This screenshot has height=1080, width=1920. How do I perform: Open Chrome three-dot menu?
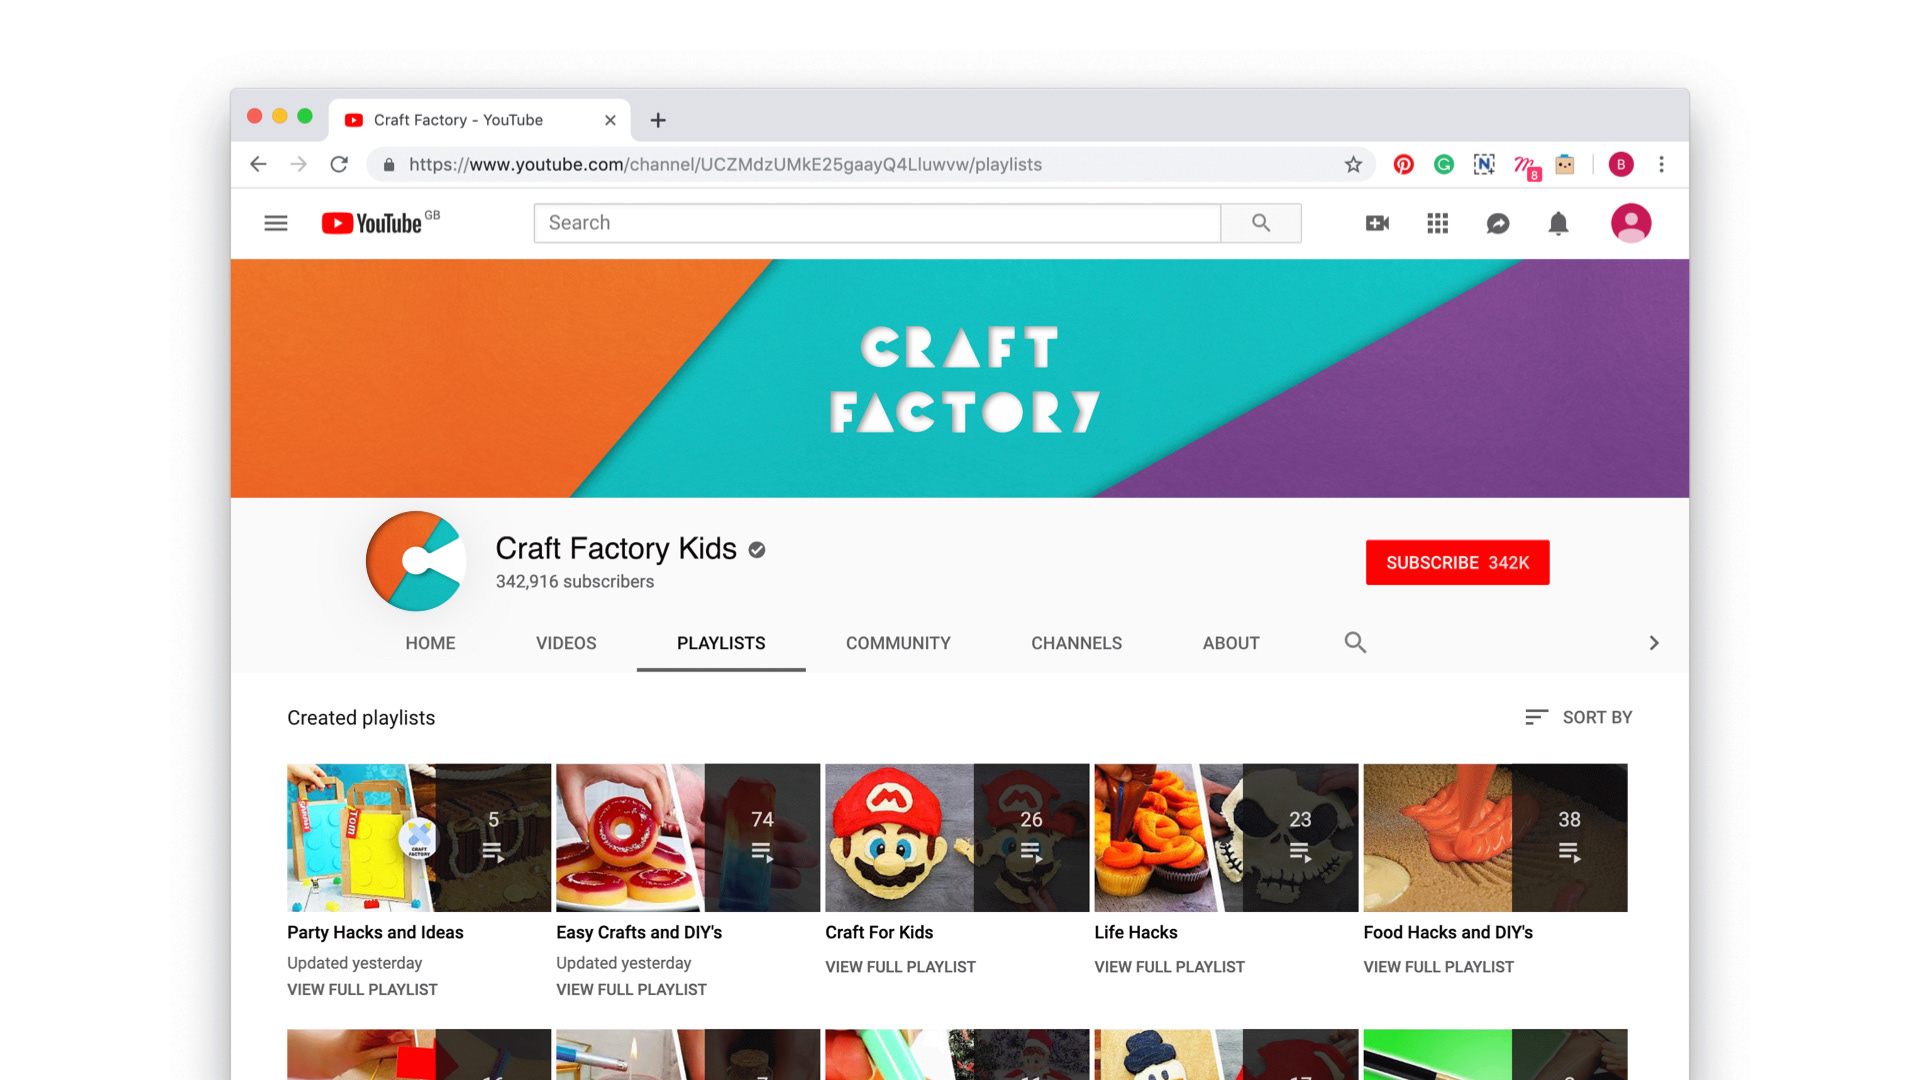(1661, 164)
